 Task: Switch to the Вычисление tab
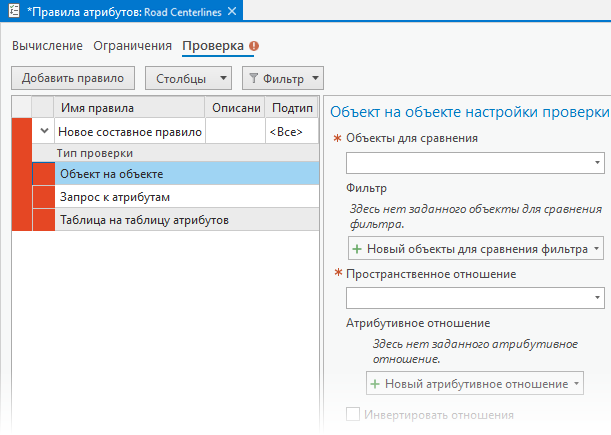click(x=47, y=46)
